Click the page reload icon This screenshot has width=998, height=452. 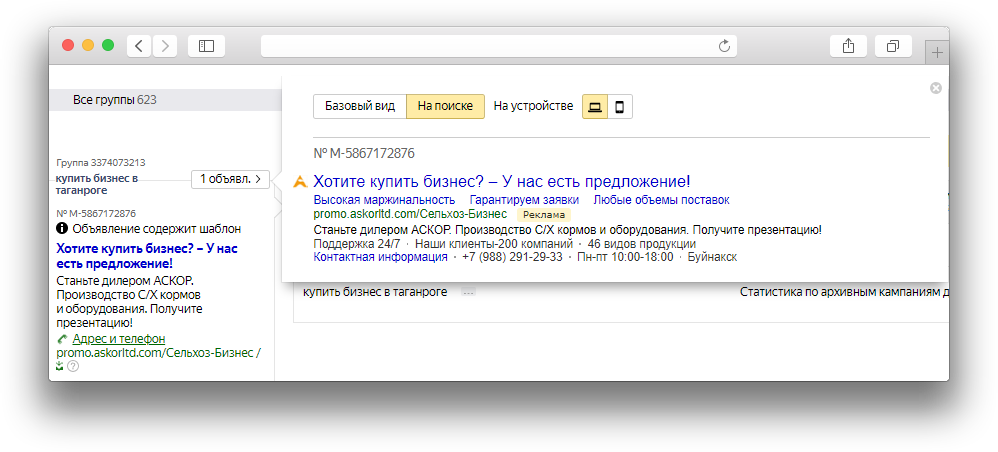click(x=725, y=46)
